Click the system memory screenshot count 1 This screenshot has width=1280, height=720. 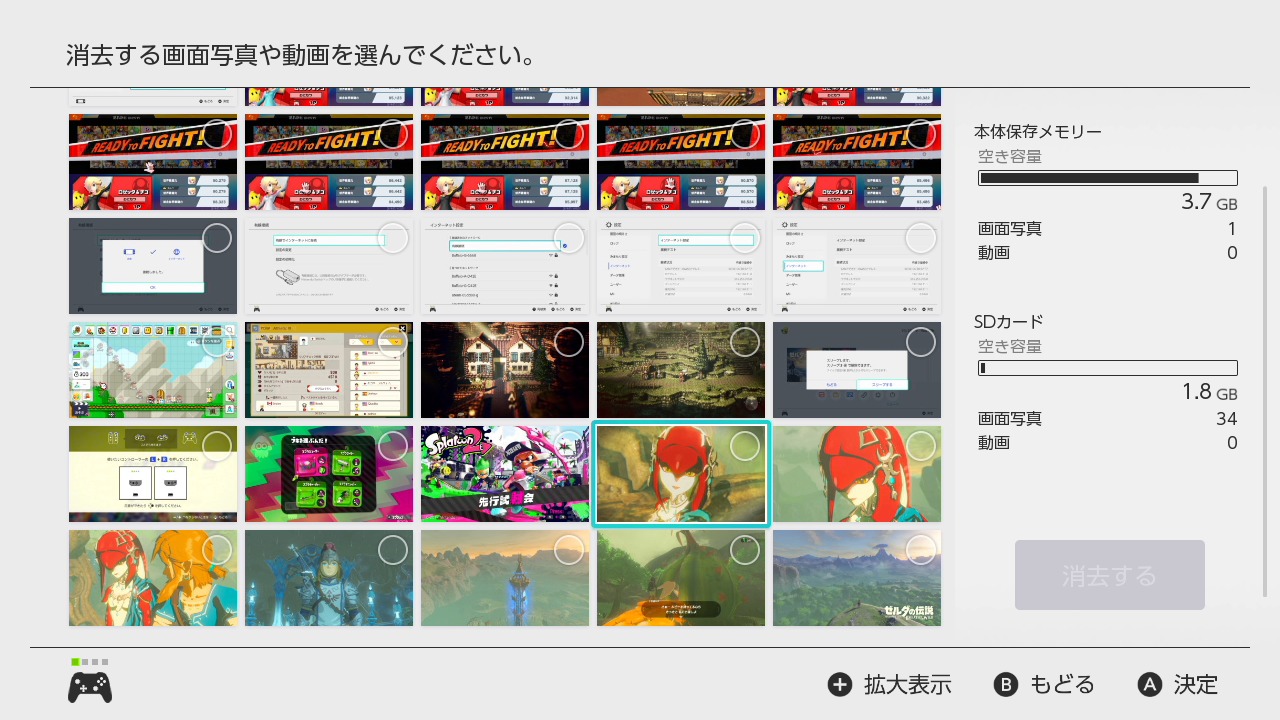pos(1232,228)
